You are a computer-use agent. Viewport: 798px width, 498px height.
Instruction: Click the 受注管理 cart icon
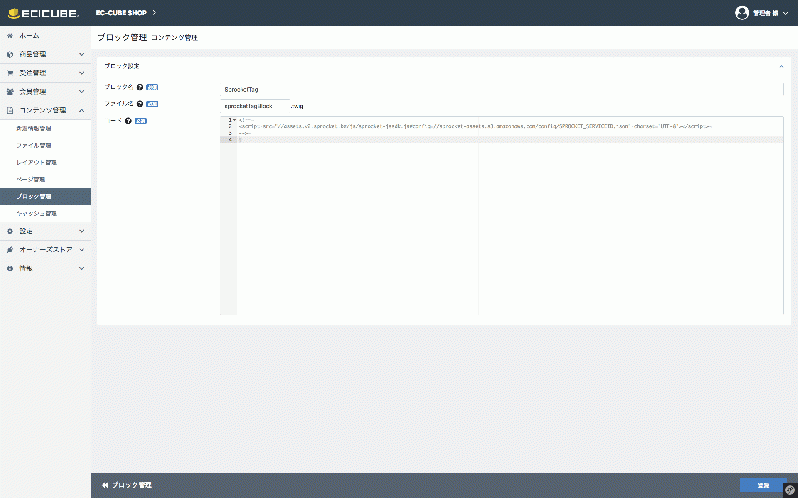pos(10,73)
